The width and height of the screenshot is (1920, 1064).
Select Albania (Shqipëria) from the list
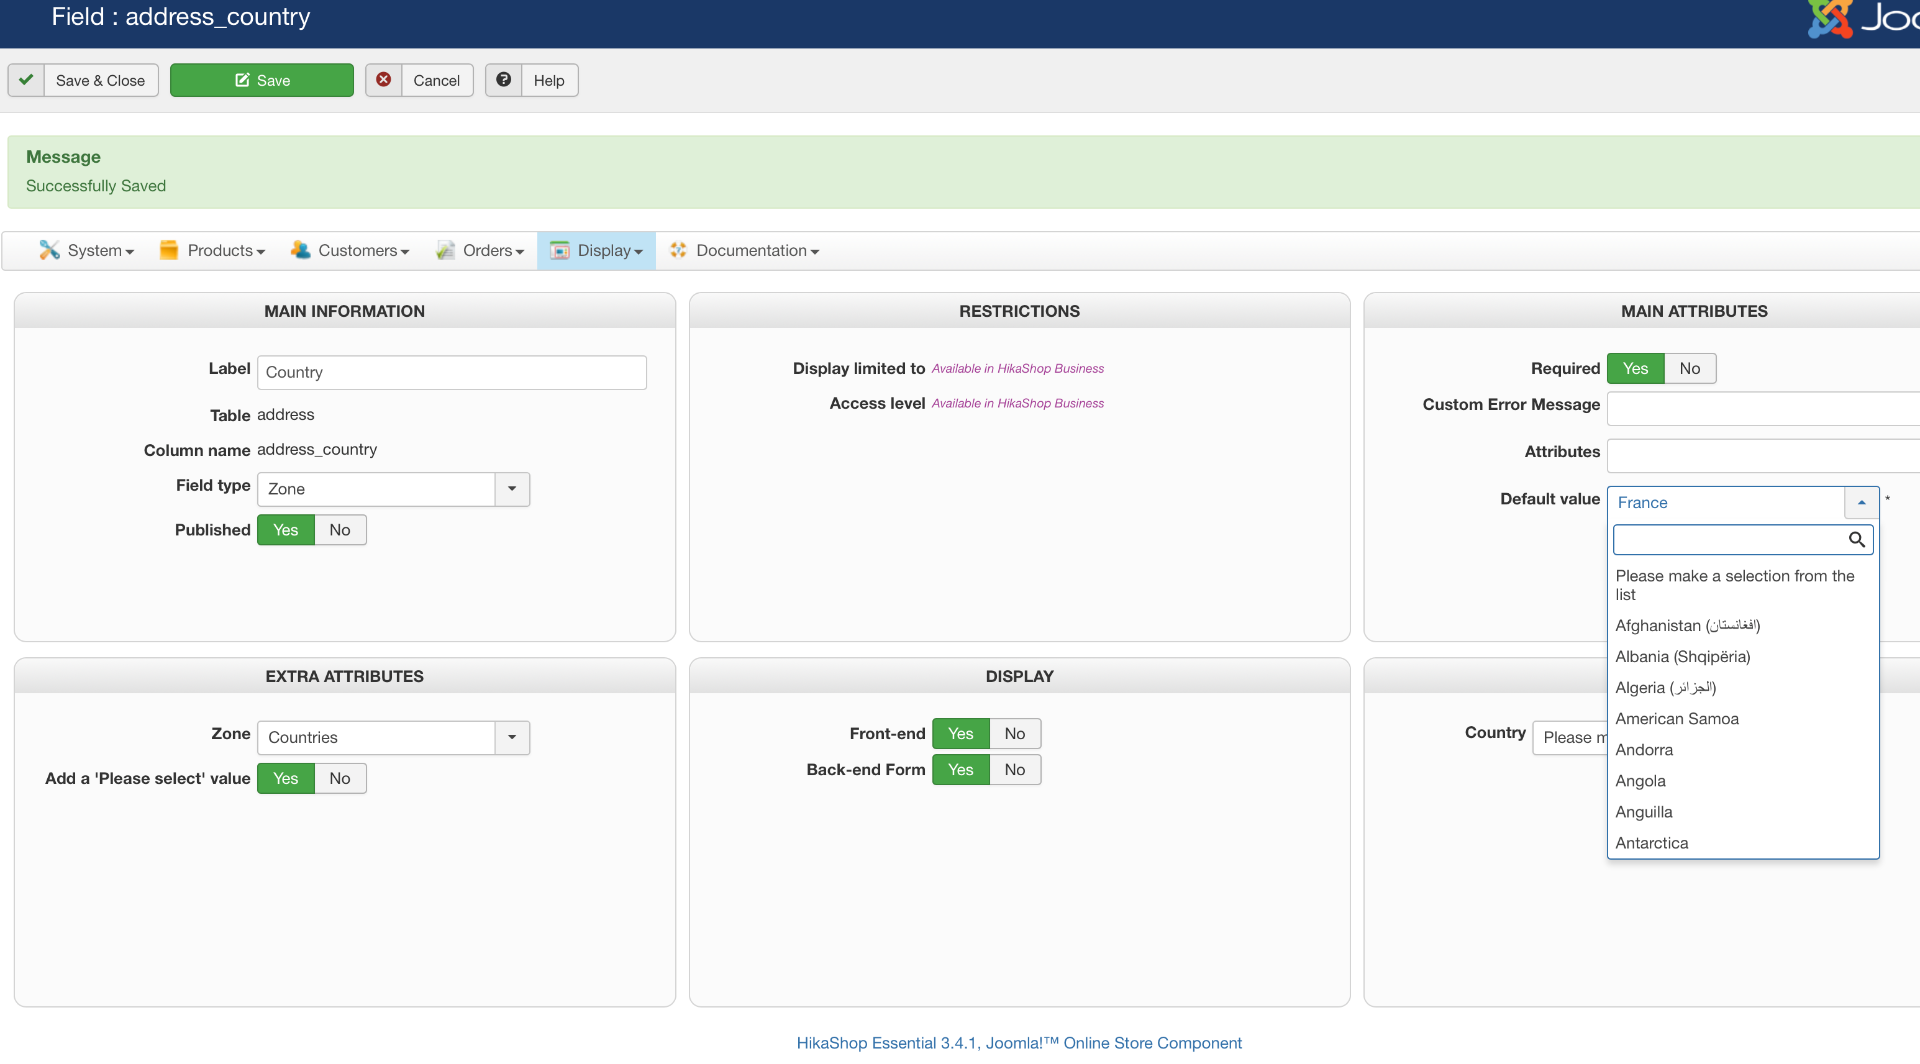point(1743,657)
